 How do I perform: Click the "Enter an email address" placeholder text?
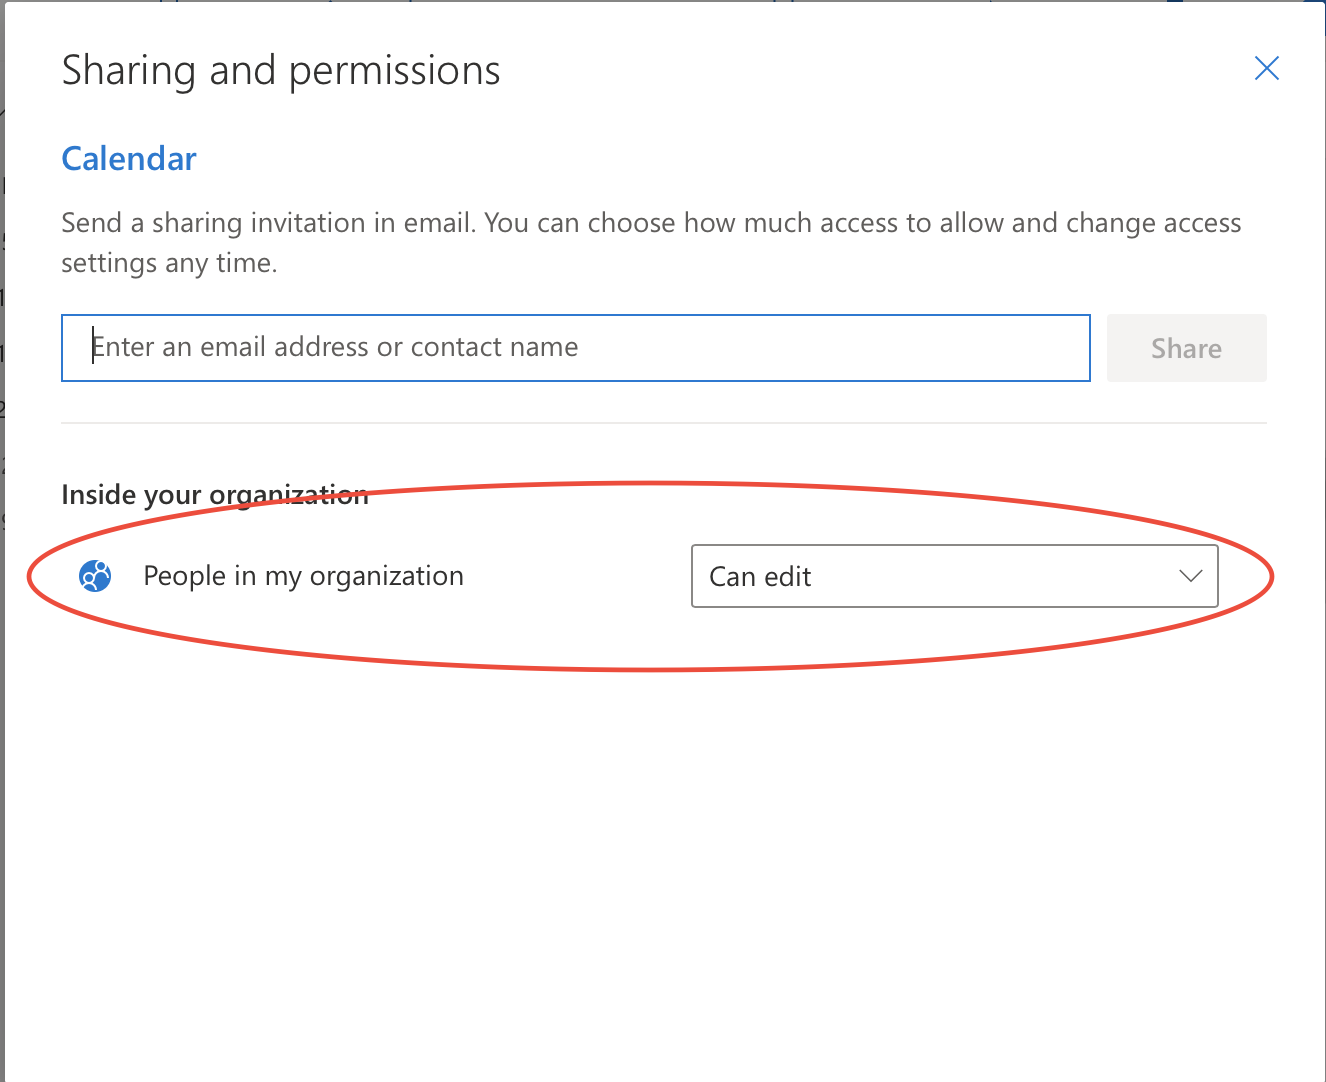click(335, 347)
